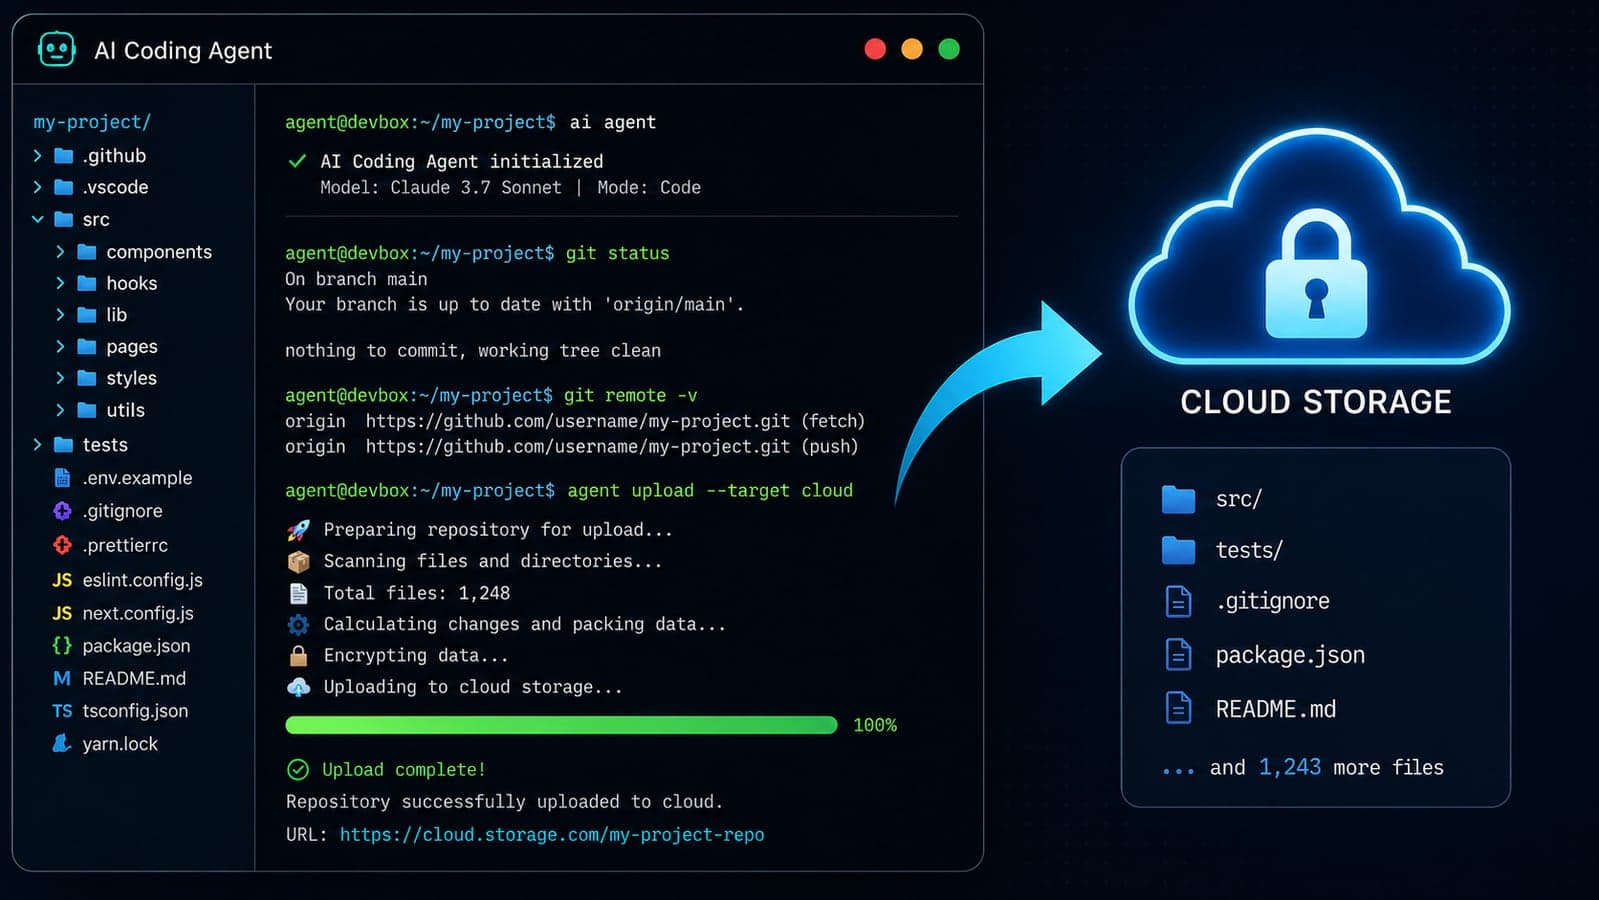The image size is (1599, 900).
Task: Click the AI Coding Agent robot logo
Action: (x=56, y=49)
